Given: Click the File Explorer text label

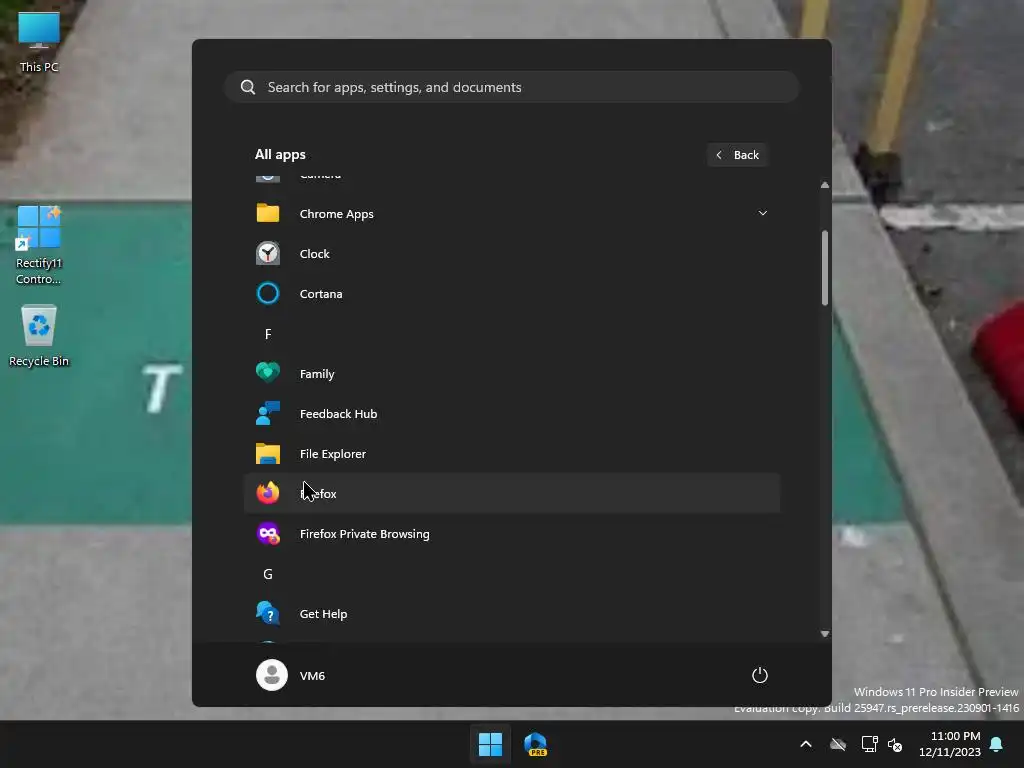Looking at the screenshot, I should pyautogui.click(x=332, y=453).
